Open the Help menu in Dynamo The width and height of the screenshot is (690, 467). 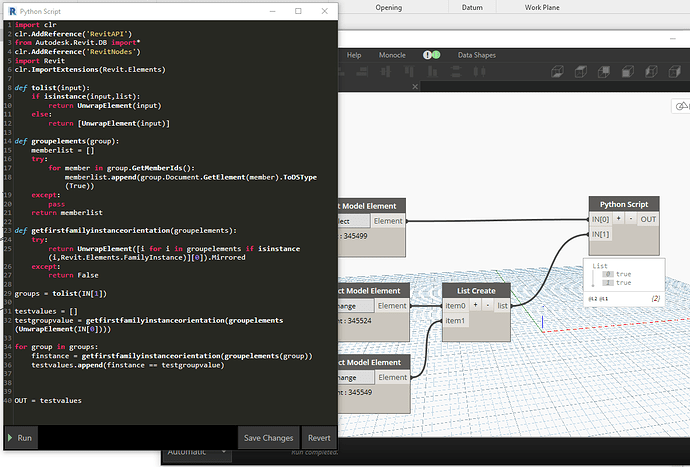(354, 55)
